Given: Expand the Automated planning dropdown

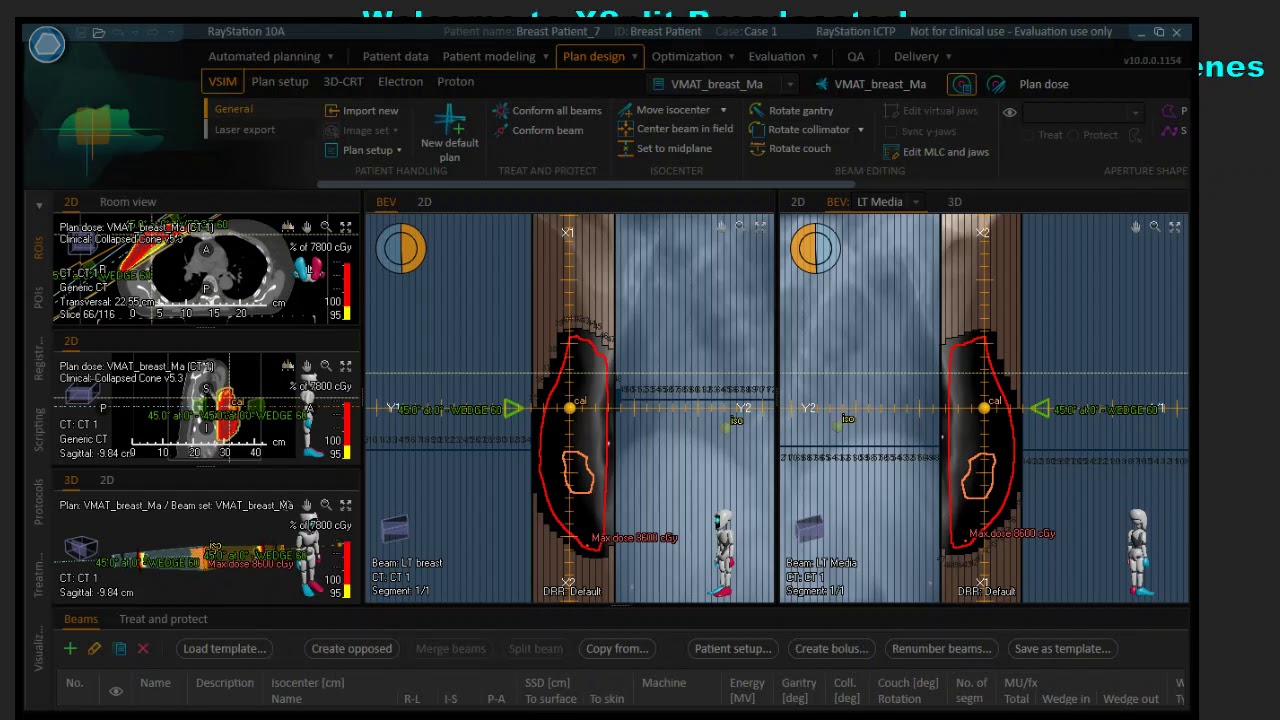Looking at the screenshot, I should point(331,57).
